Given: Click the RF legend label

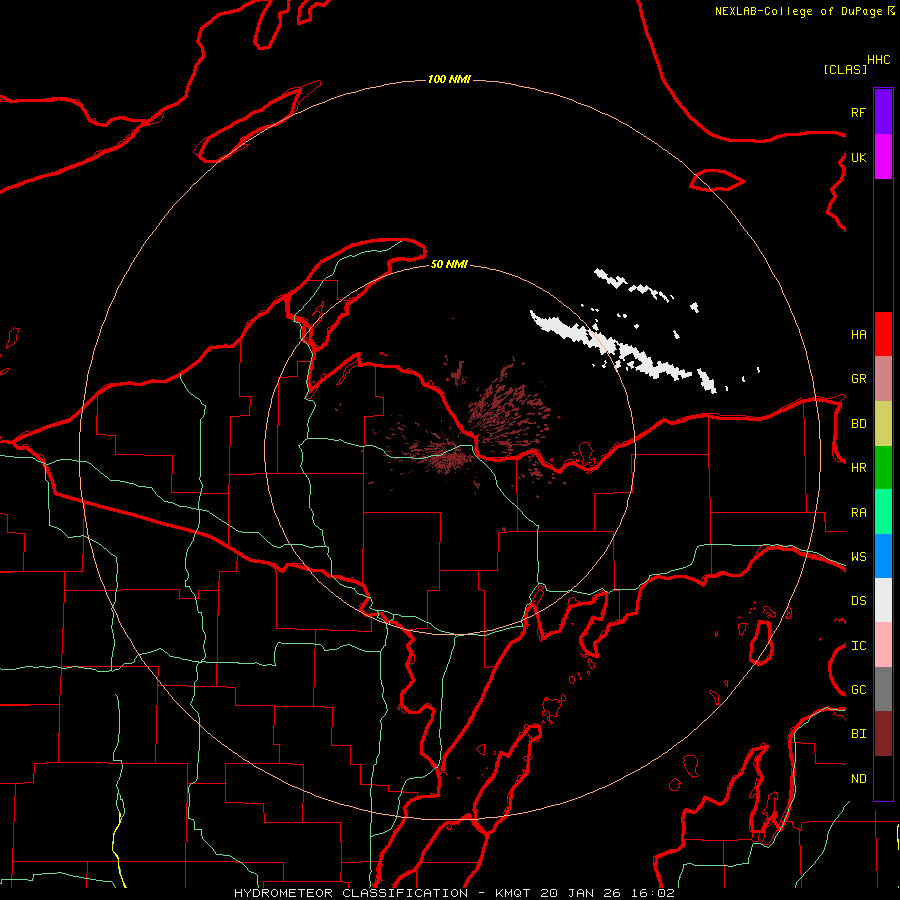Looking at the screenshot, I should point(858,112).
